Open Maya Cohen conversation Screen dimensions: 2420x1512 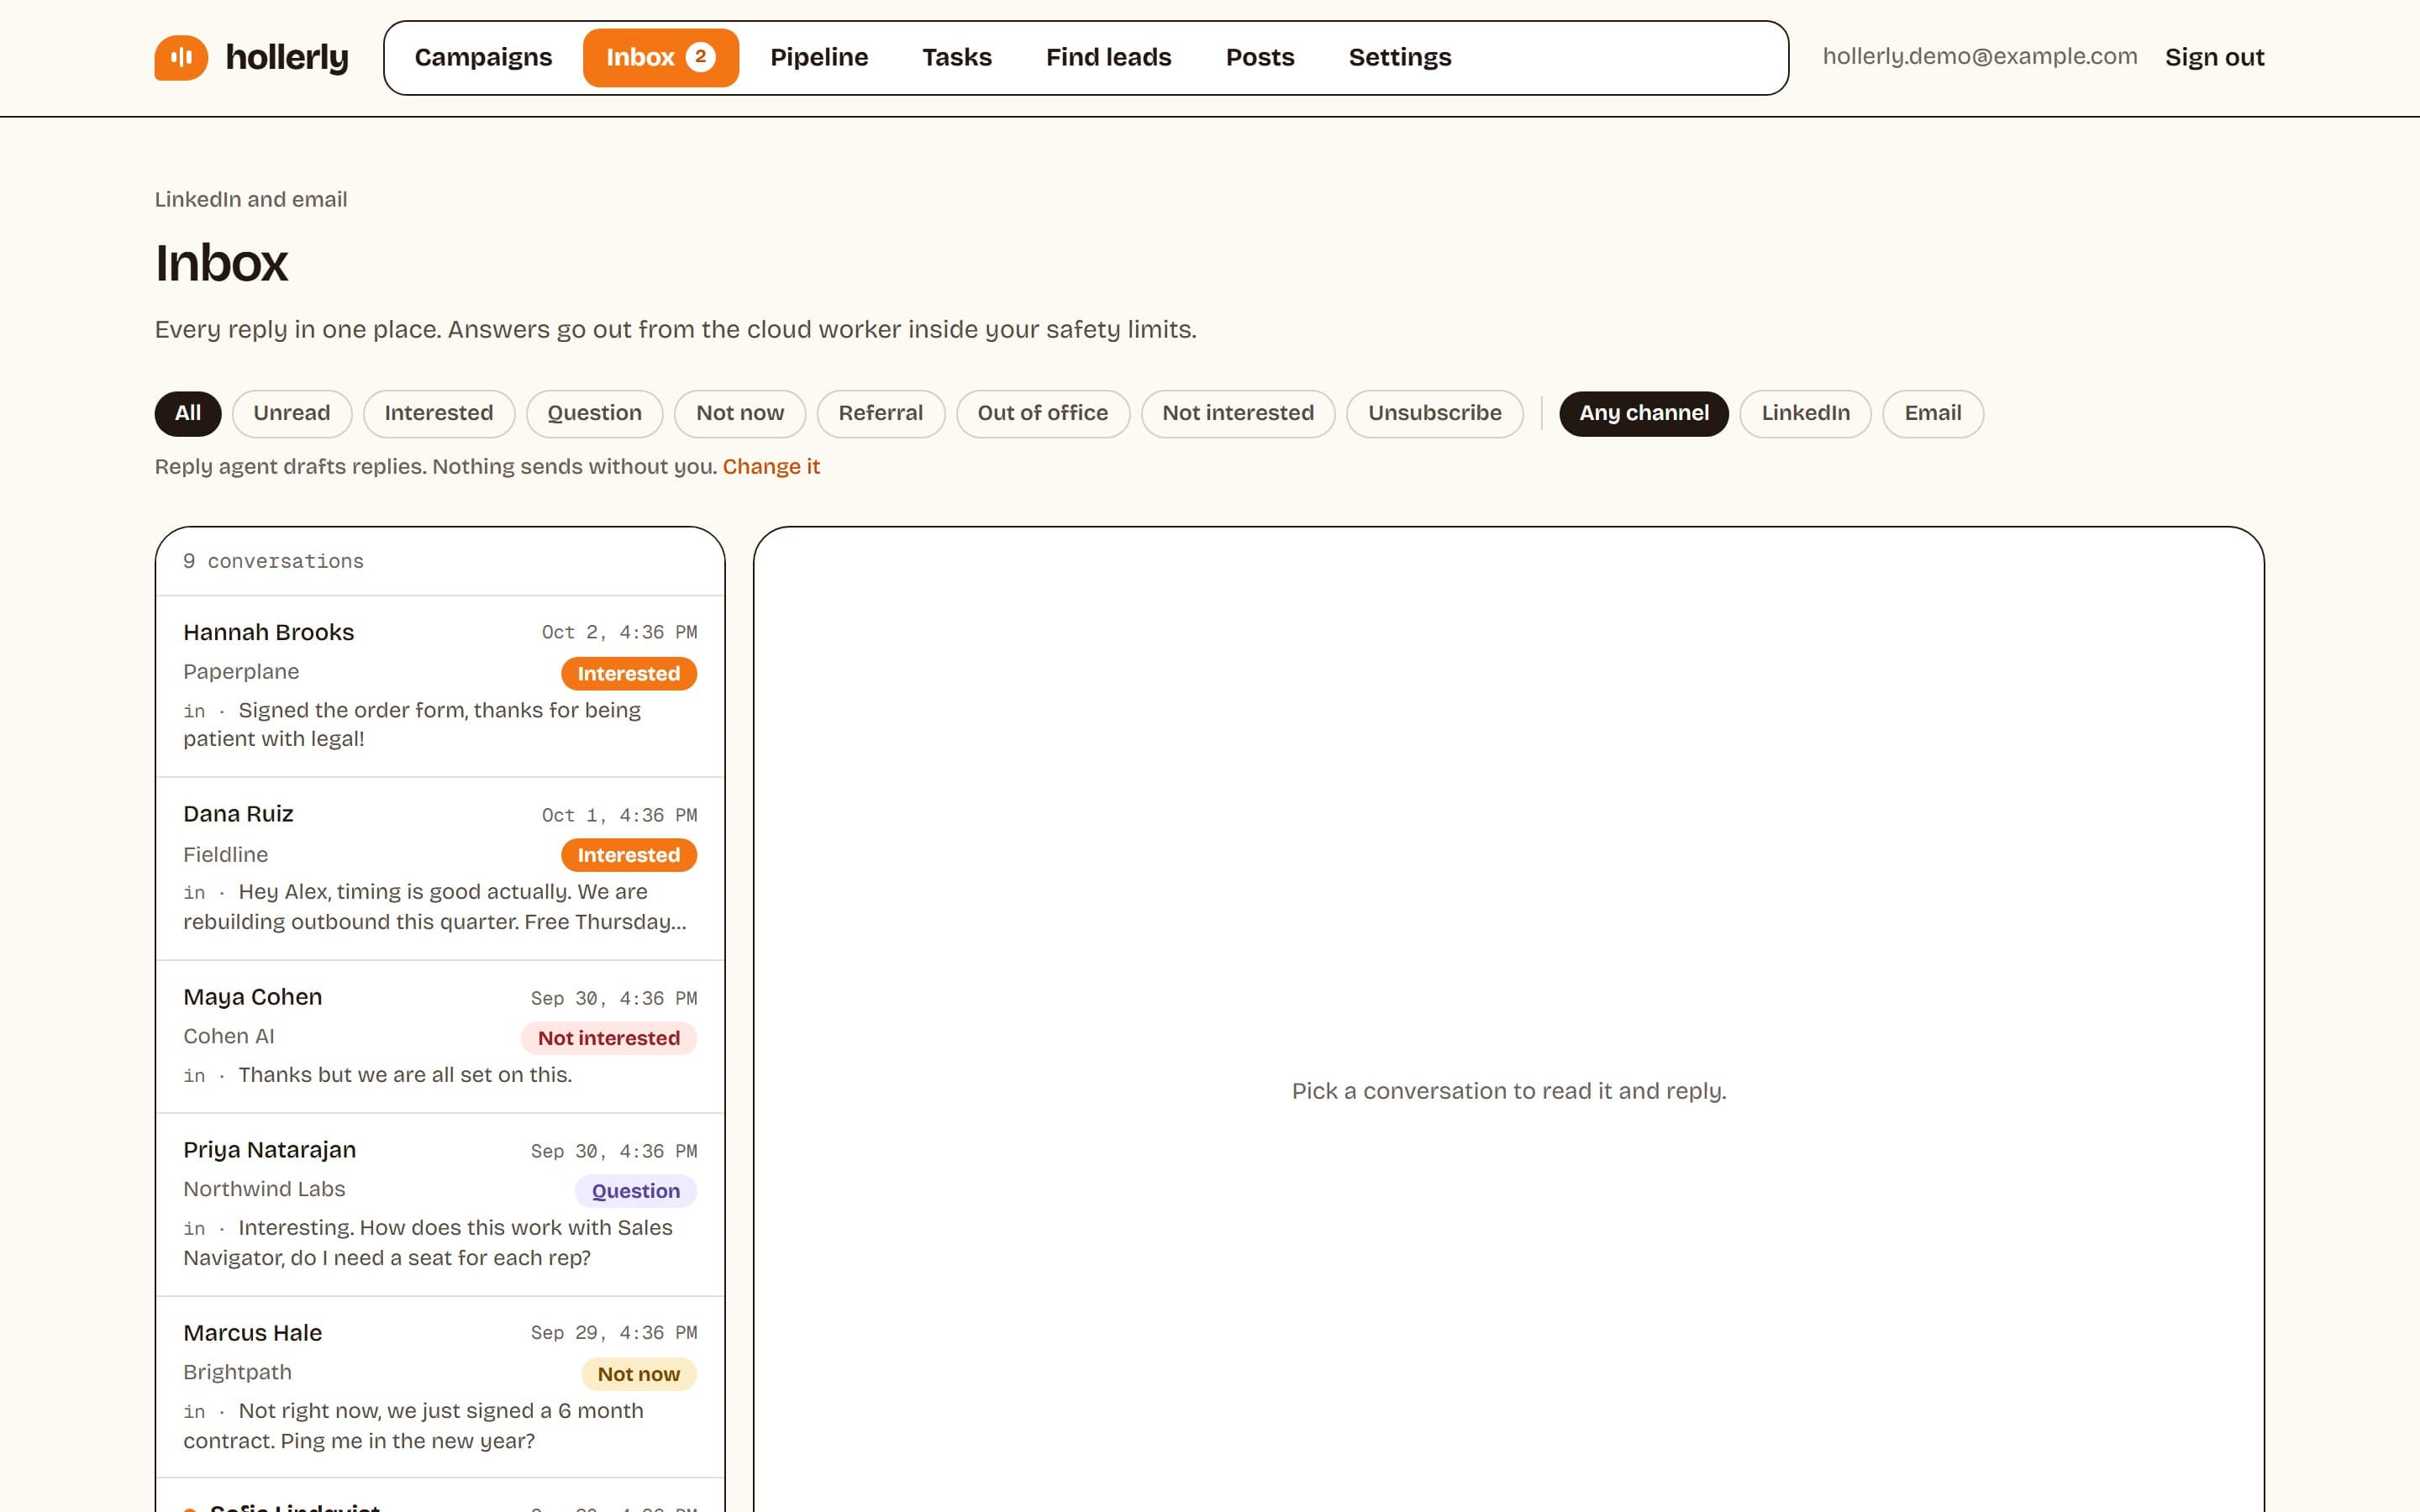point(440,1036)
